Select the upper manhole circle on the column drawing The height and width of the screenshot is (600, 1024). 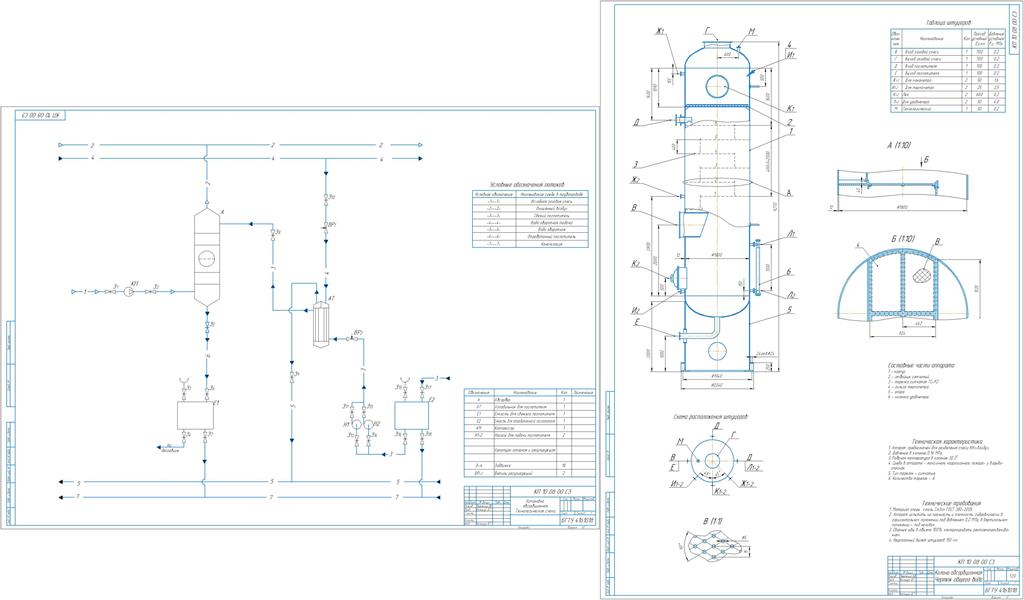(x=716, y=86)
